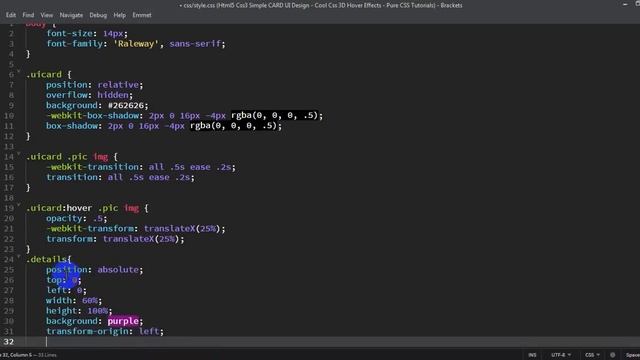Collapse the .uicard rule fold on line 6
Viewport: 640px width, 360px height.
(x=19, y=72)
